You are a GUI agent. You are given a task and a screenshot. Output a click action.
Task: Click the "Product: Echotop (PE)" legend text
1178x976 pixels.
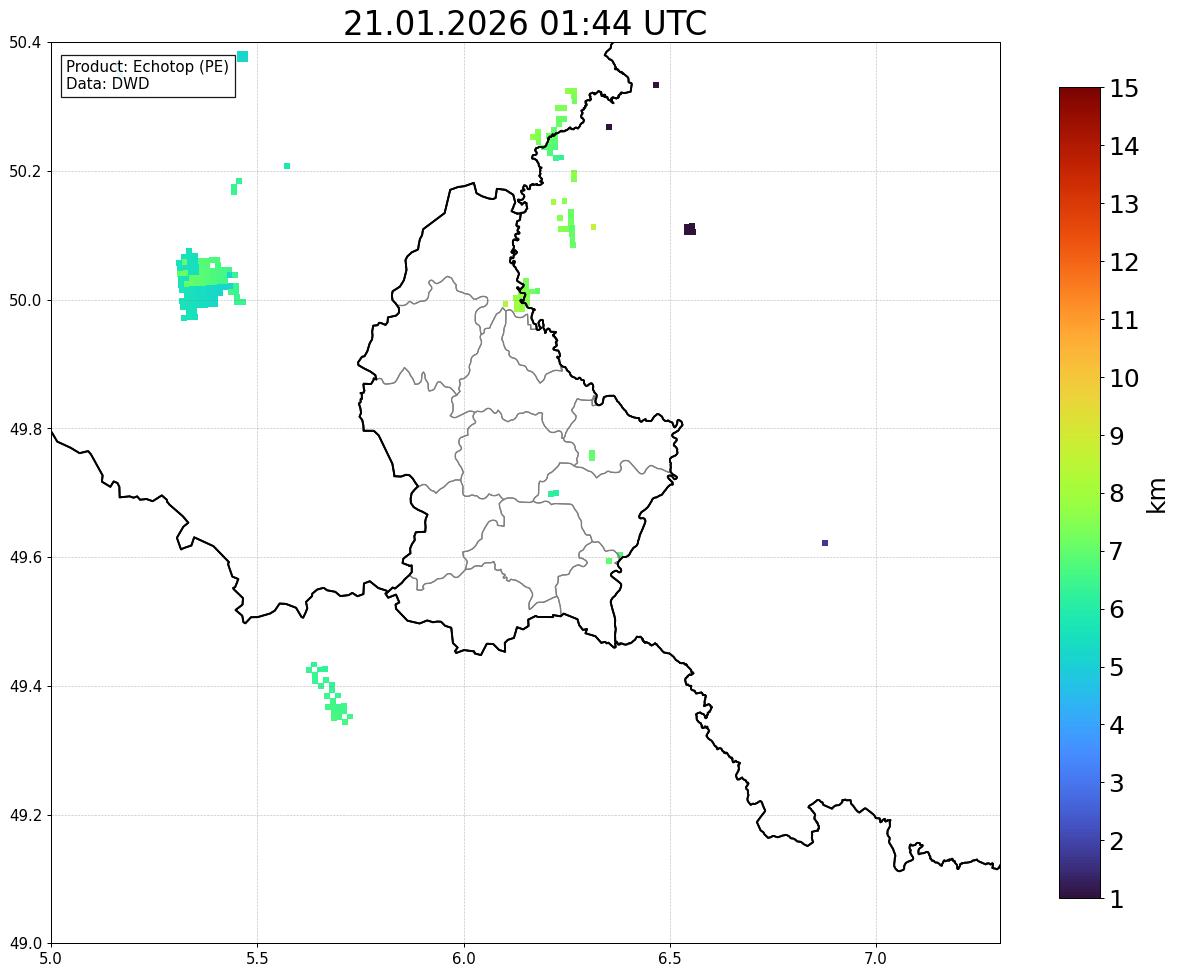[147, 67]
